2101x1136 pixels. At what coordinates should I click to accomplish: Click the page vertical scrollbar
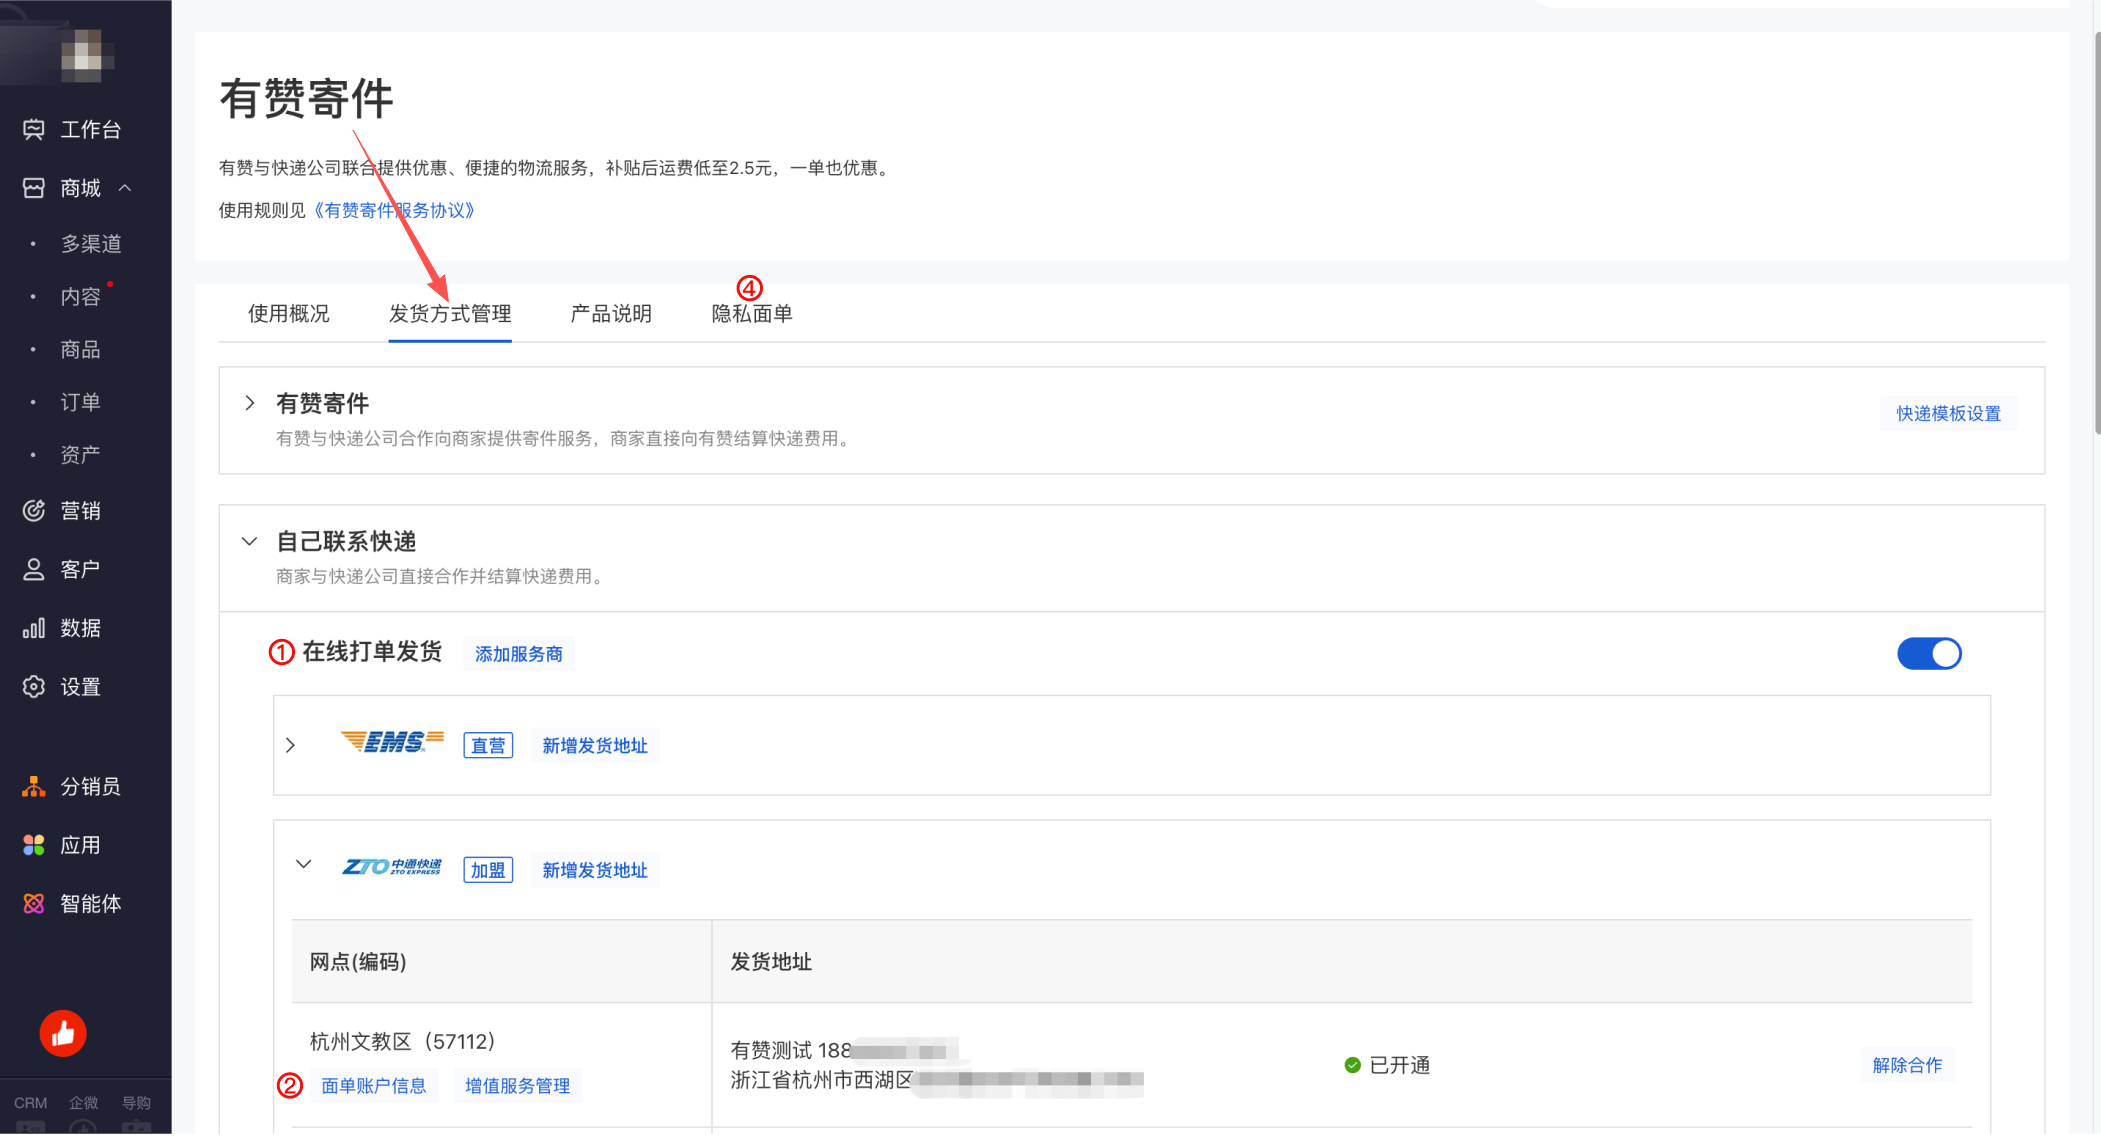point(2096,230)
